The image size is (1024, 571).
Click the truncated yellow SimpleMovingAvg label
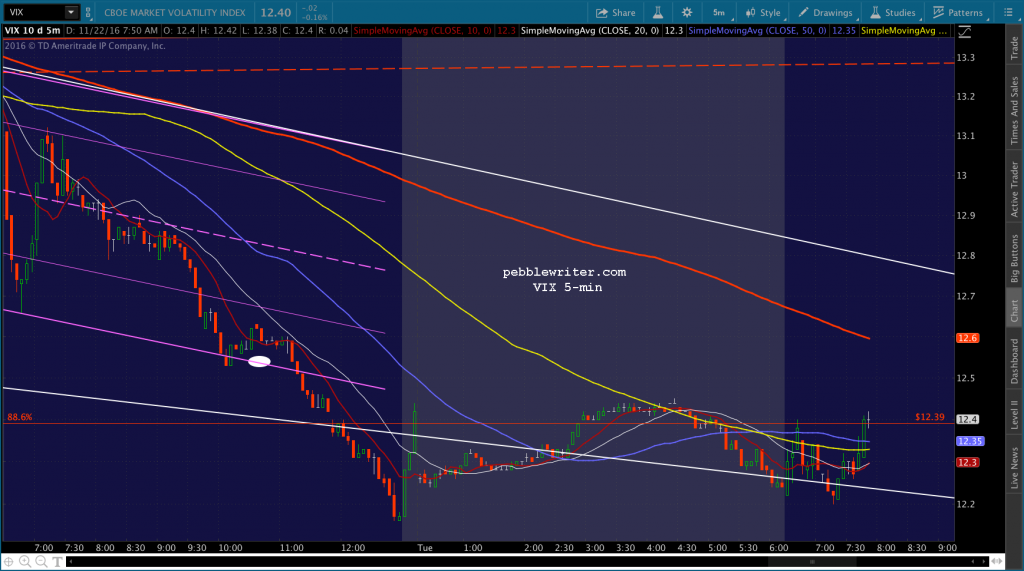pyautogui.click(x=904, y=31)
